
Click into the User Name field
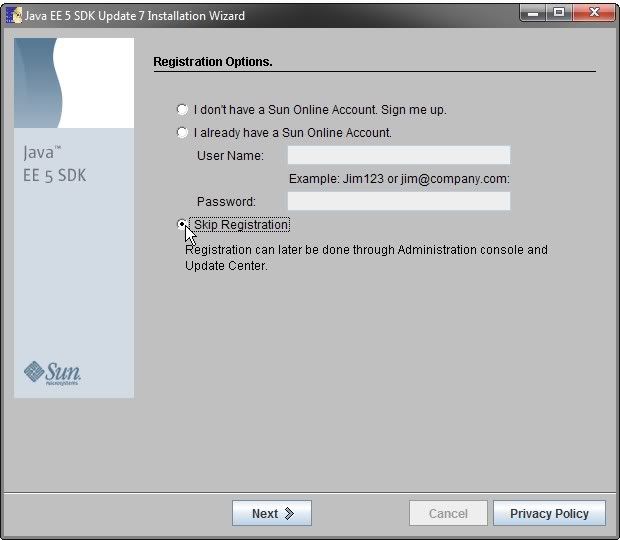[x=398, y=155]
